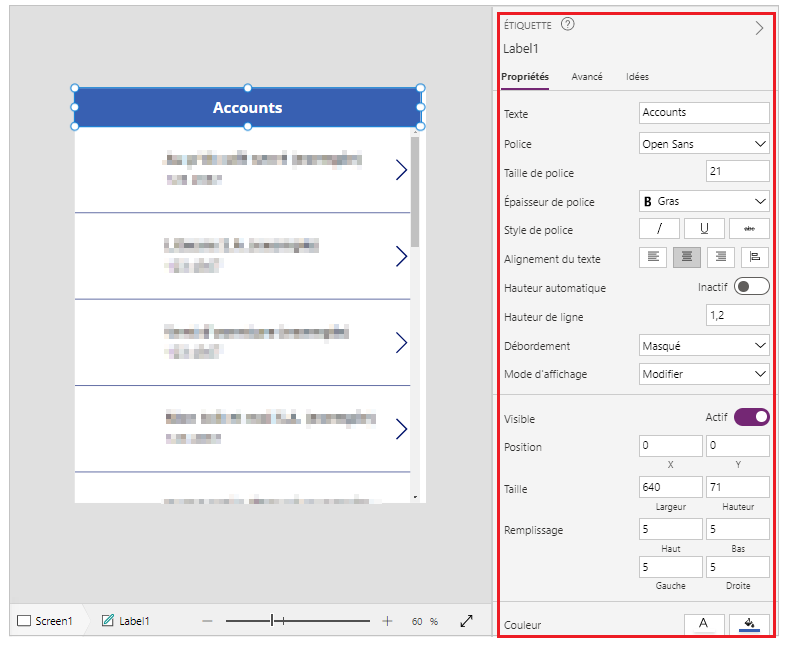Zoom in with the plus button
The image size is (787, 648).
[387, 621]
